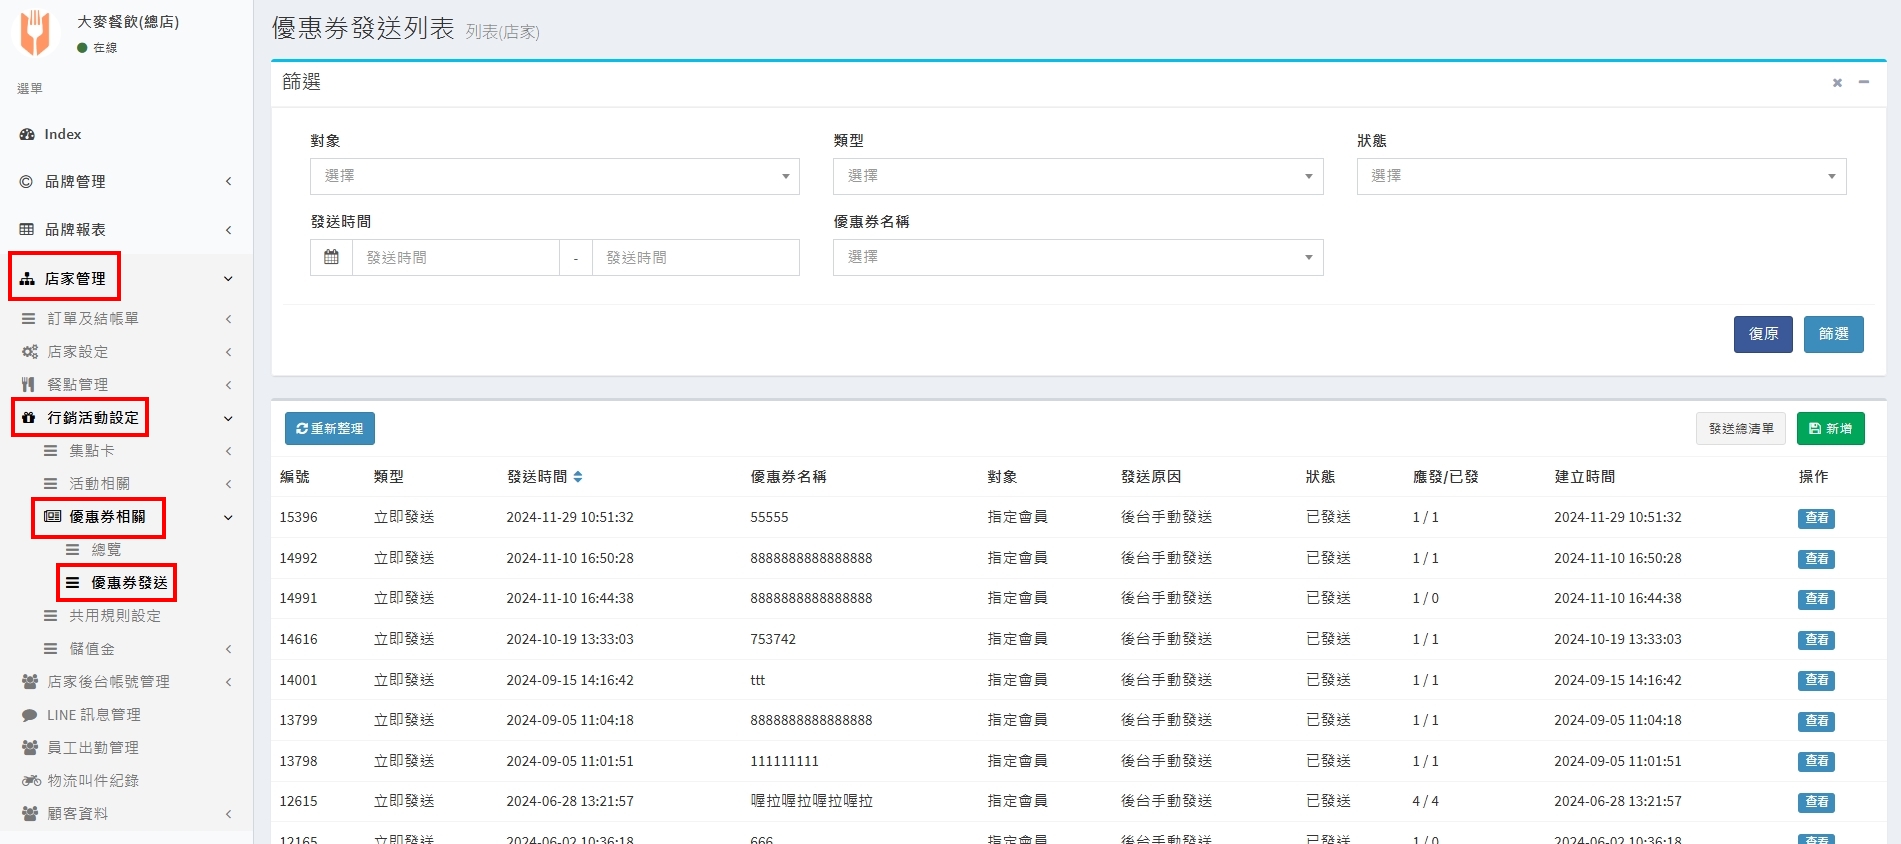Click the start 發送時間 date field

[456, 257]
